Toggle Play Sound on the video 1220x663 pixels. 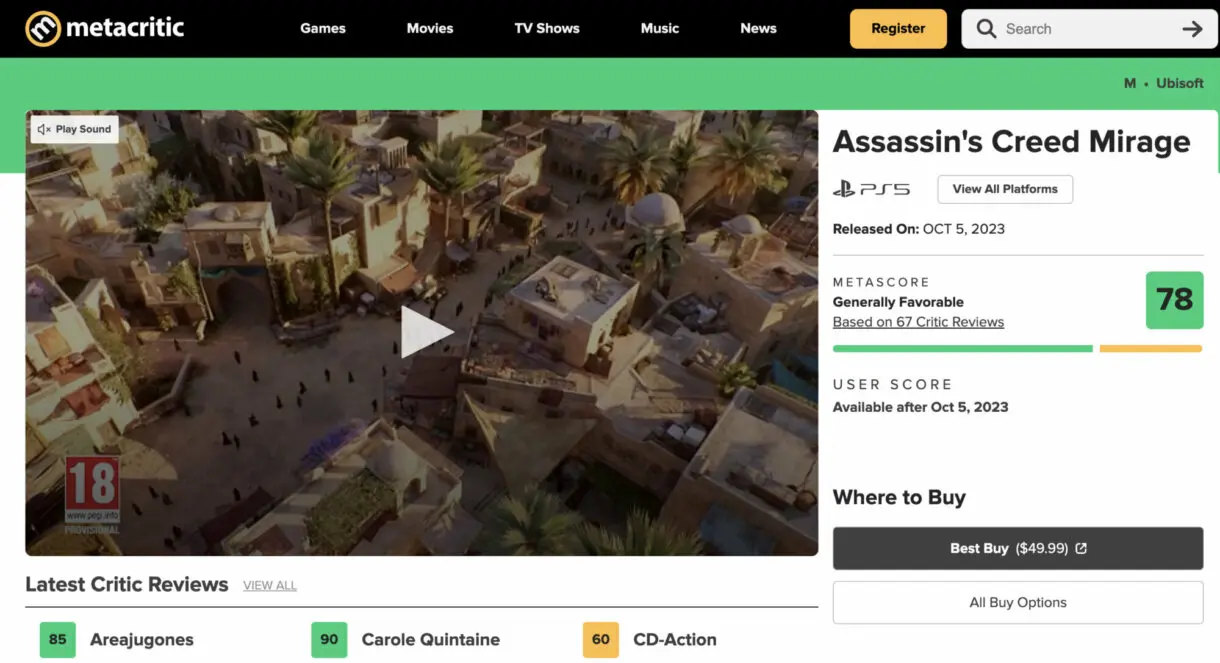click(x=74, y=129)
